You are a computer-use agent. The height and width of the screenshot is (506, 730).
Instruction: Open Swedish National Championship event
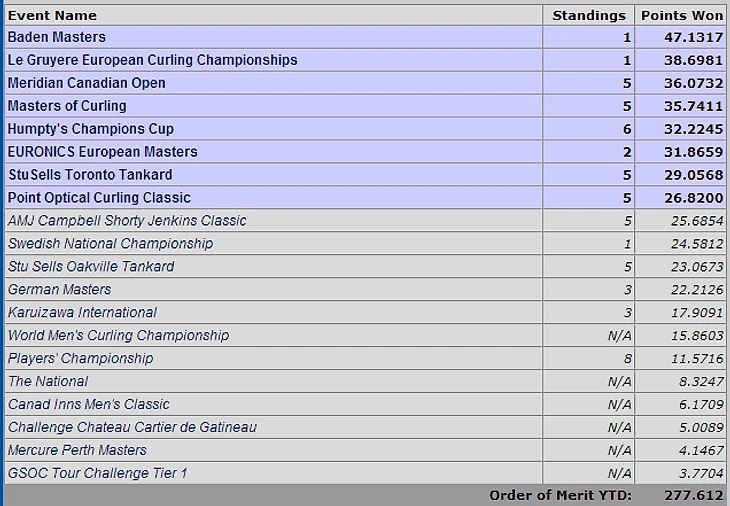tap(110, 243)
